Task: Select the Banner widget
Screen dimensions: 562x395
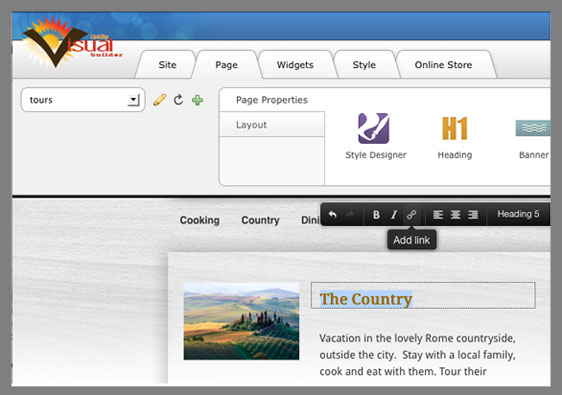Action: click(533, 139)
